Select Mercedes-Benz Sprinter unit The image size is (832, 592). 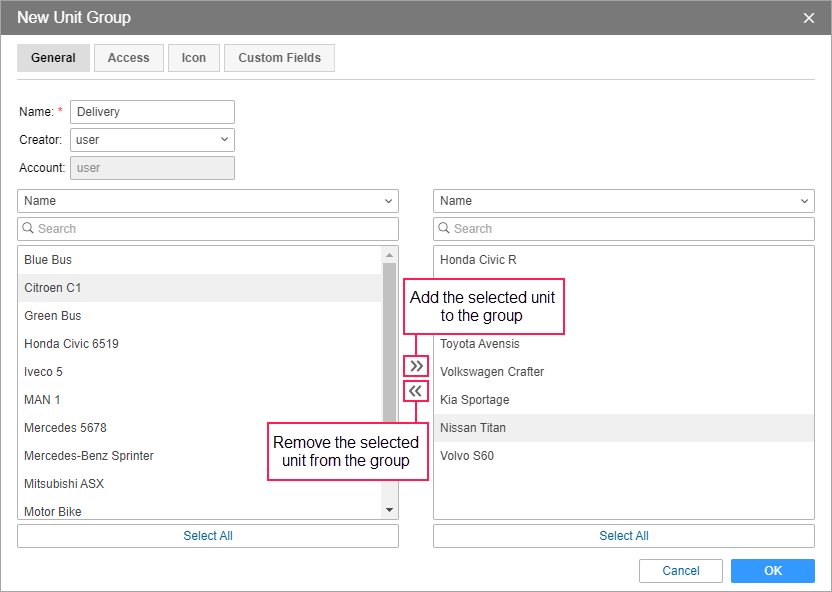tap(200, 456)
